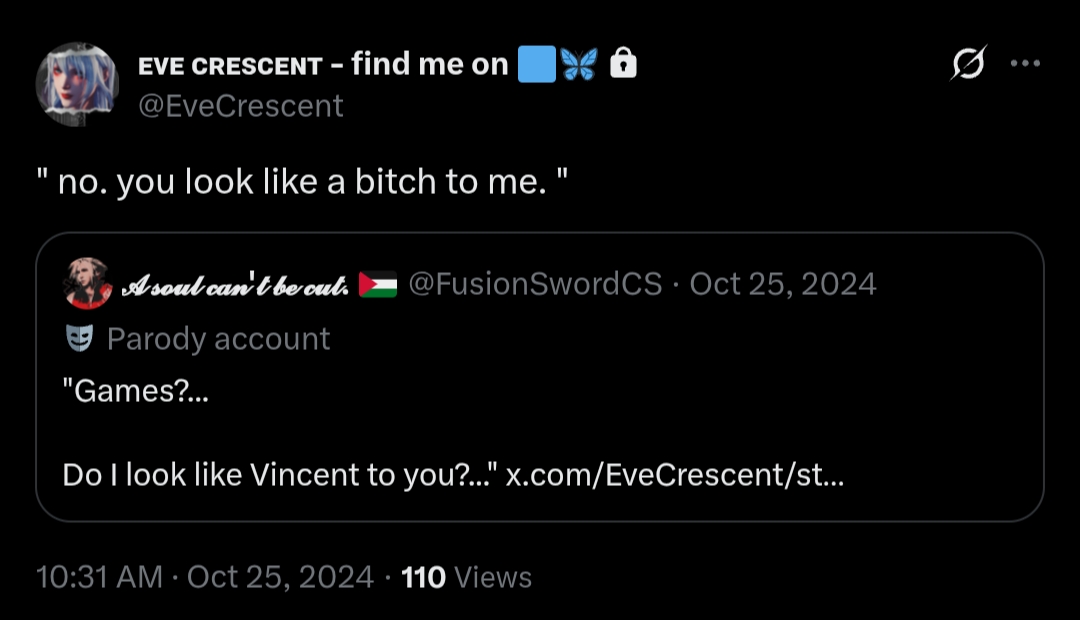Open Eve Crescent's profile avatar
This screenshot has height=620, width=1080.
[x=77, y=84]
